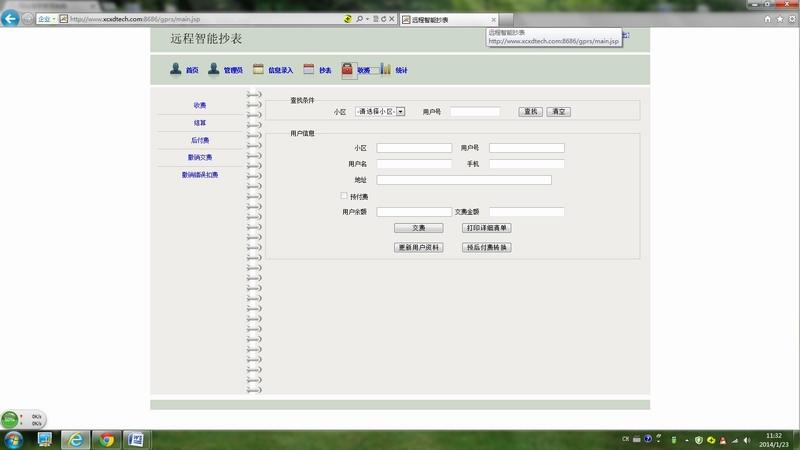Click the 打印详细清单 button
The image size is (800, 450).
point(487,228)
